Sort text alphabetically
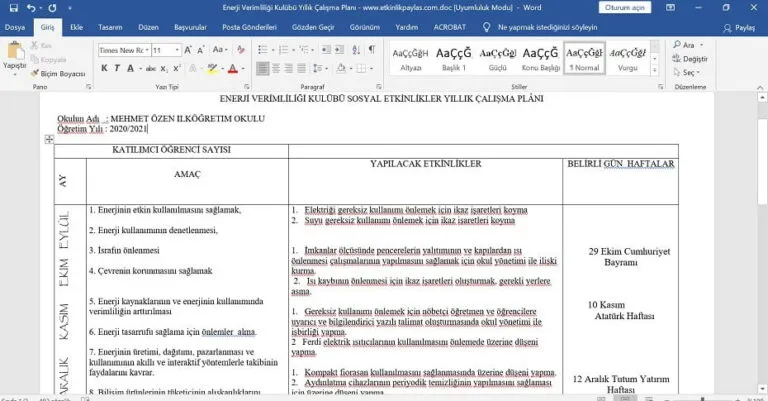This screenshot has width=768, height=401. point(356,50)
